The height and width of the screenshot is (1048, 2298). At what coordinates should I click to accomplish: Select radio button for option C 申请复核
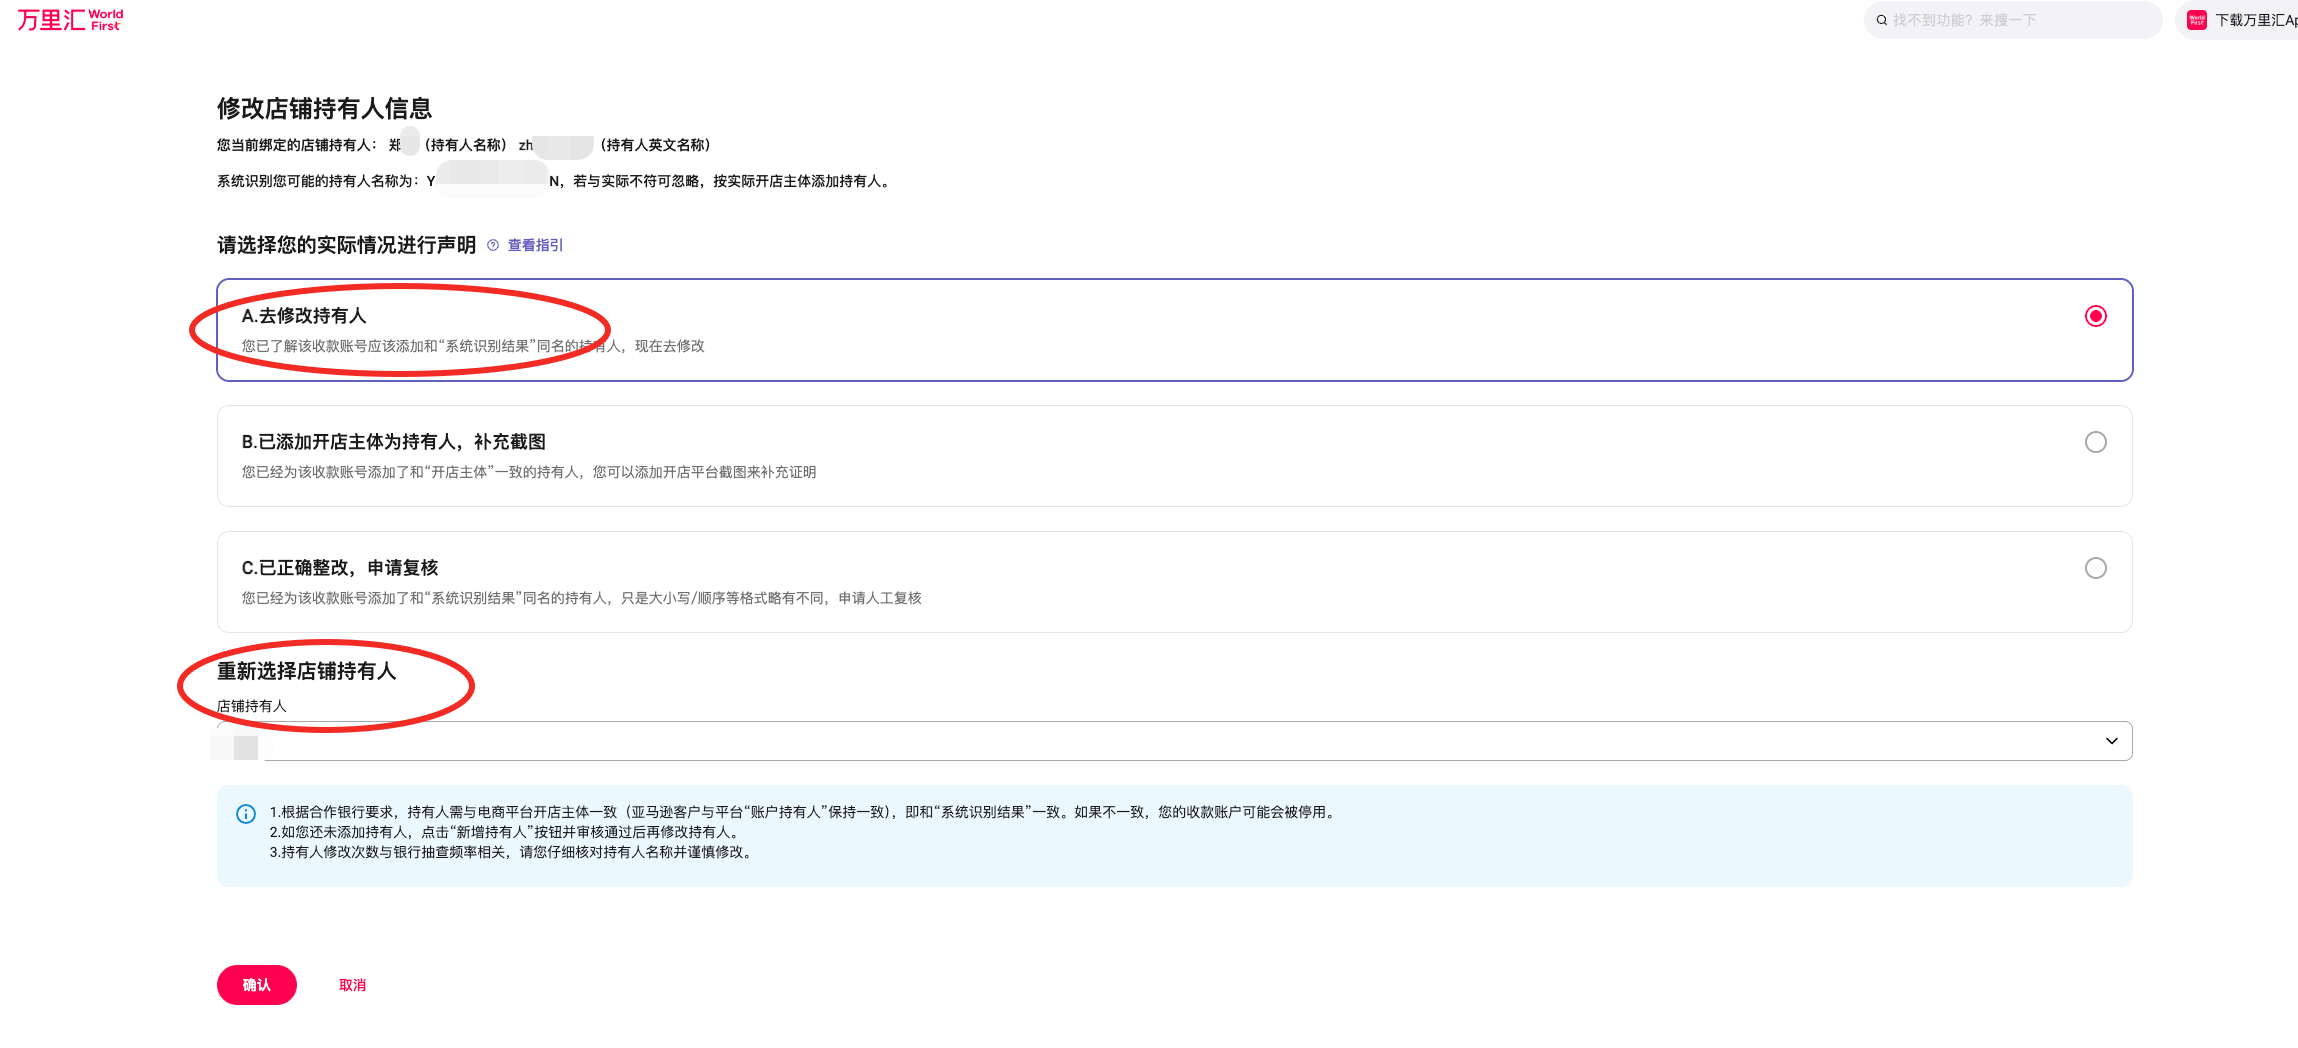point(2095,568)
